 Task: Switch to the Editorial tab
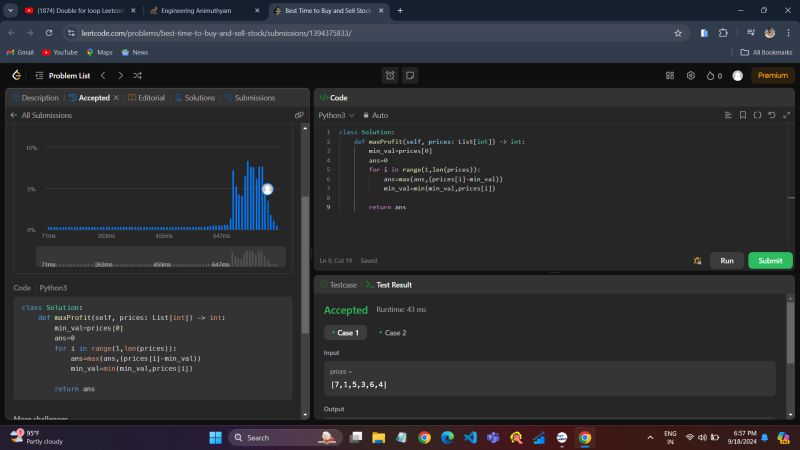coord(146,98)
